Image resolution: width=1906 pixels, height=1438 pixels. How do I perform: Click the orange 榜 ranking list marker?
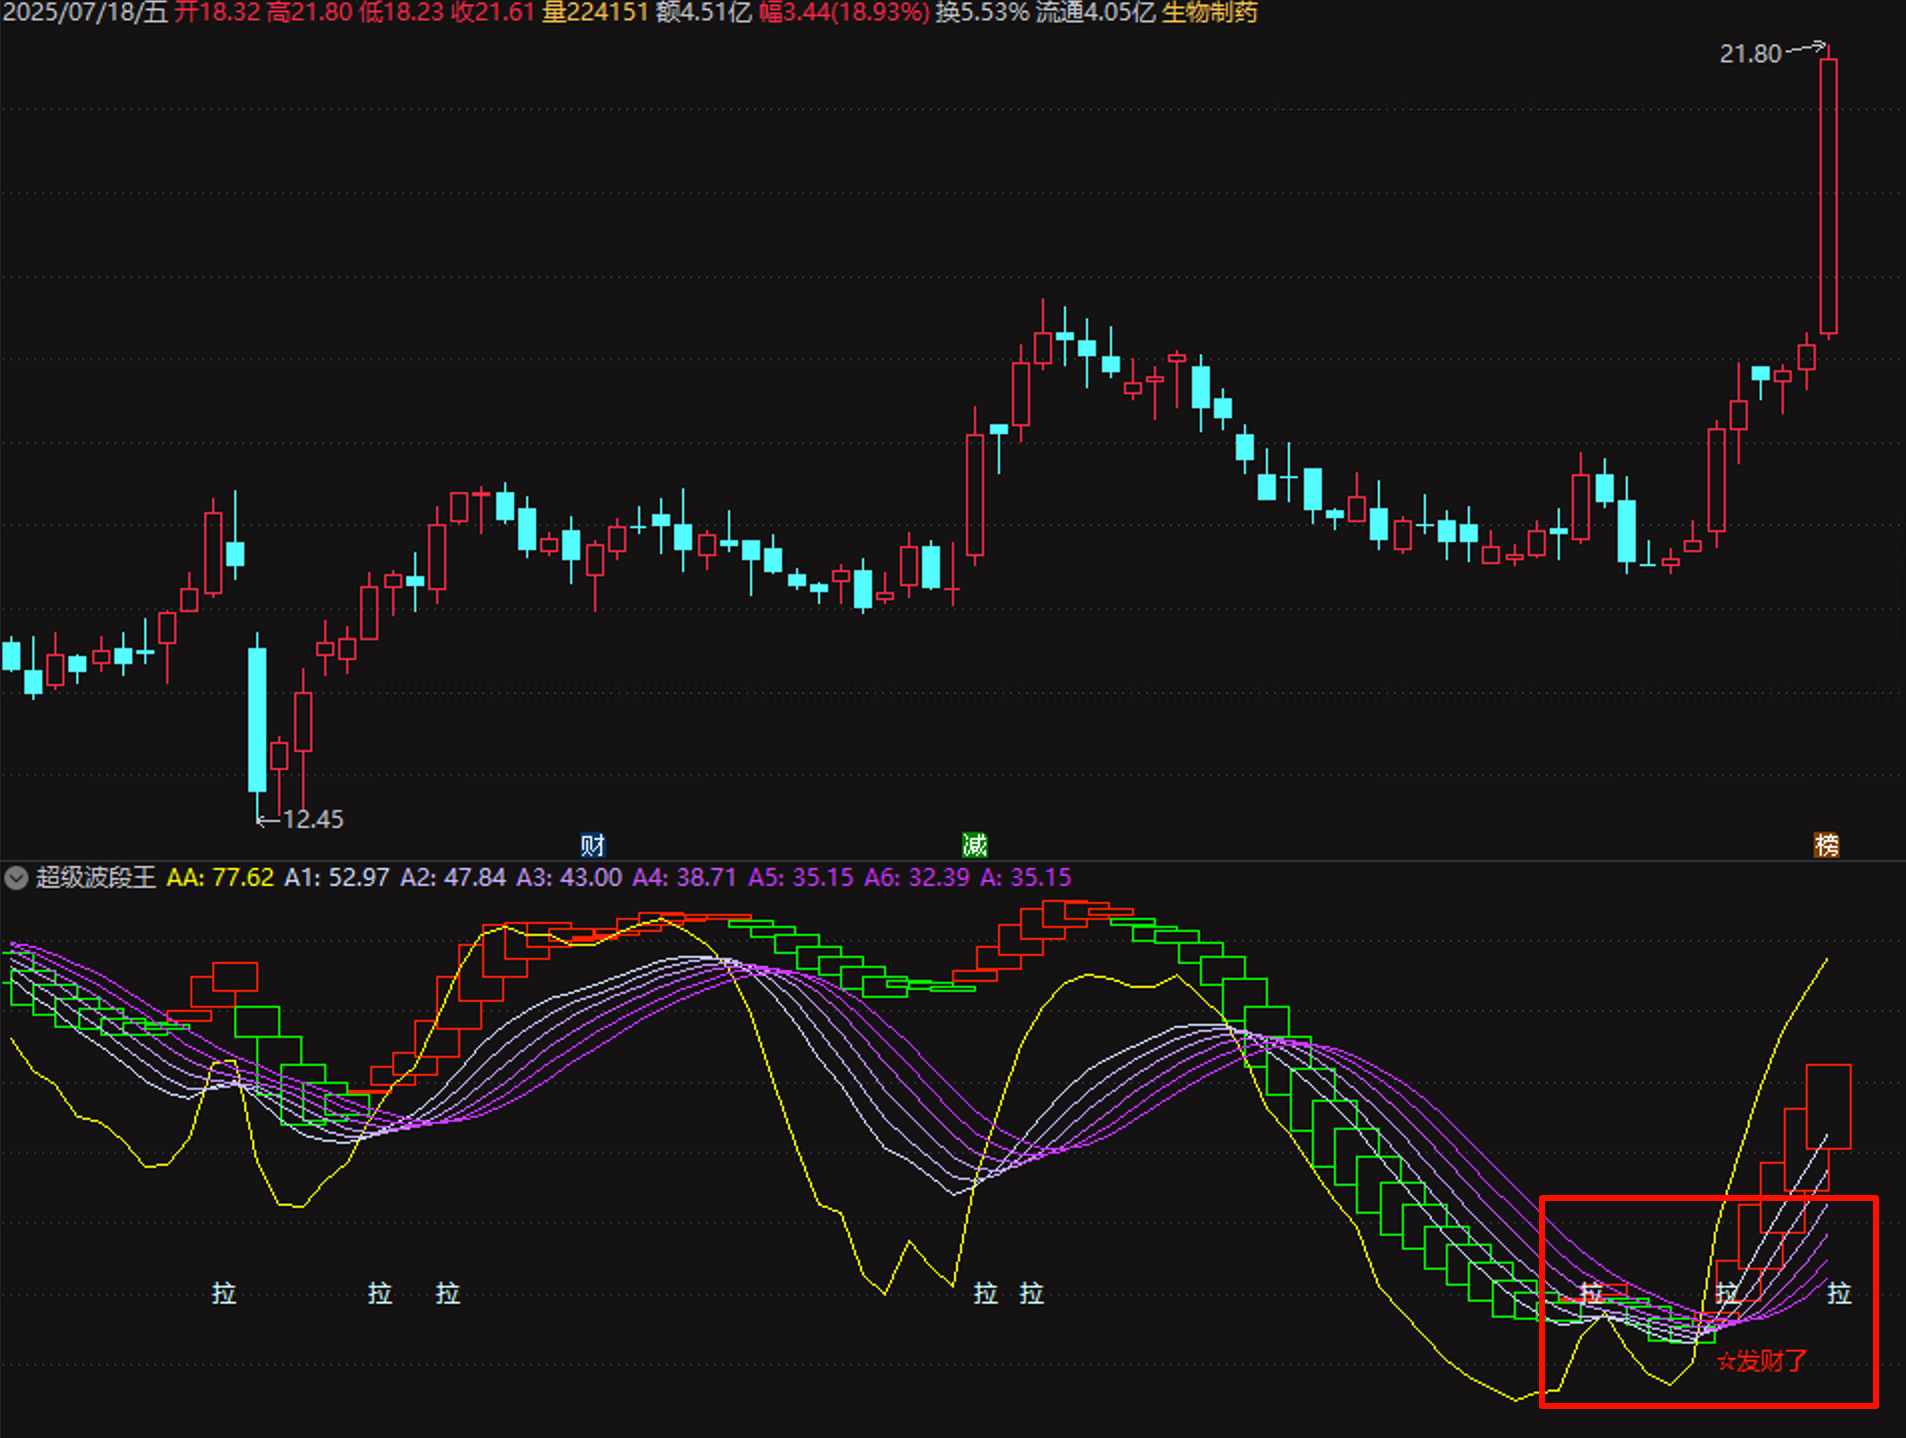[x=1826, y=845]
